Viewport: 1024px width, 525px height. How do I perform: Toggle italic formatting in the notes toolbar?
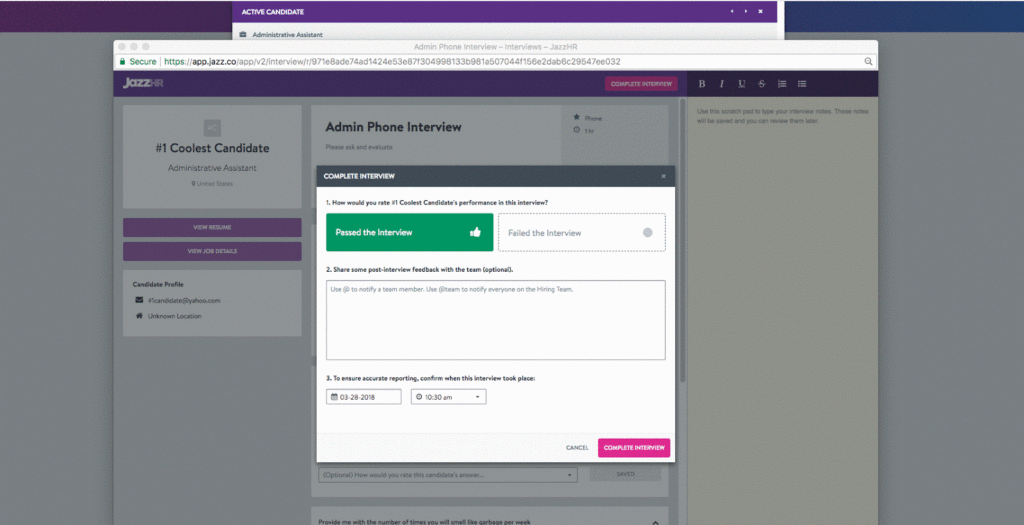[x=722, y=84]
